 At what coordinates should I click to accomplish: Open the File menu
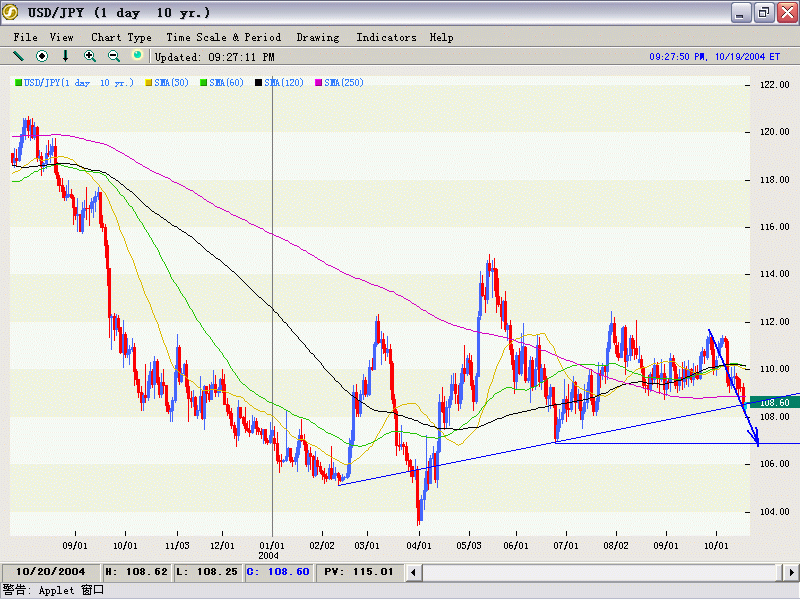[25, 37]
